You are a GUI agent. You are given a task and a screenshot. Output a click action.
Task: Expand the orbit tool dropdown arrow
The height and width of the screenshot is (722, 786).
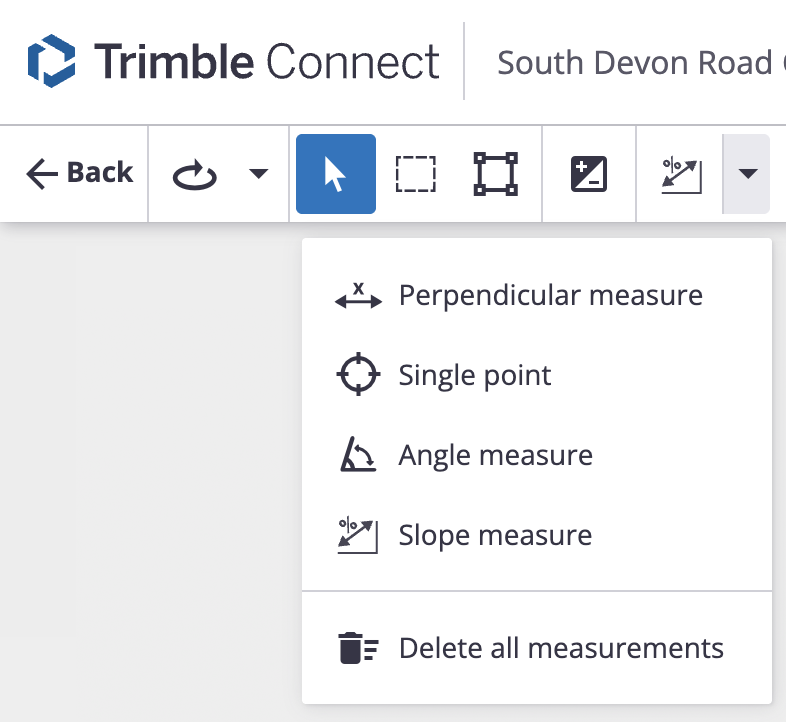point(259,173)
